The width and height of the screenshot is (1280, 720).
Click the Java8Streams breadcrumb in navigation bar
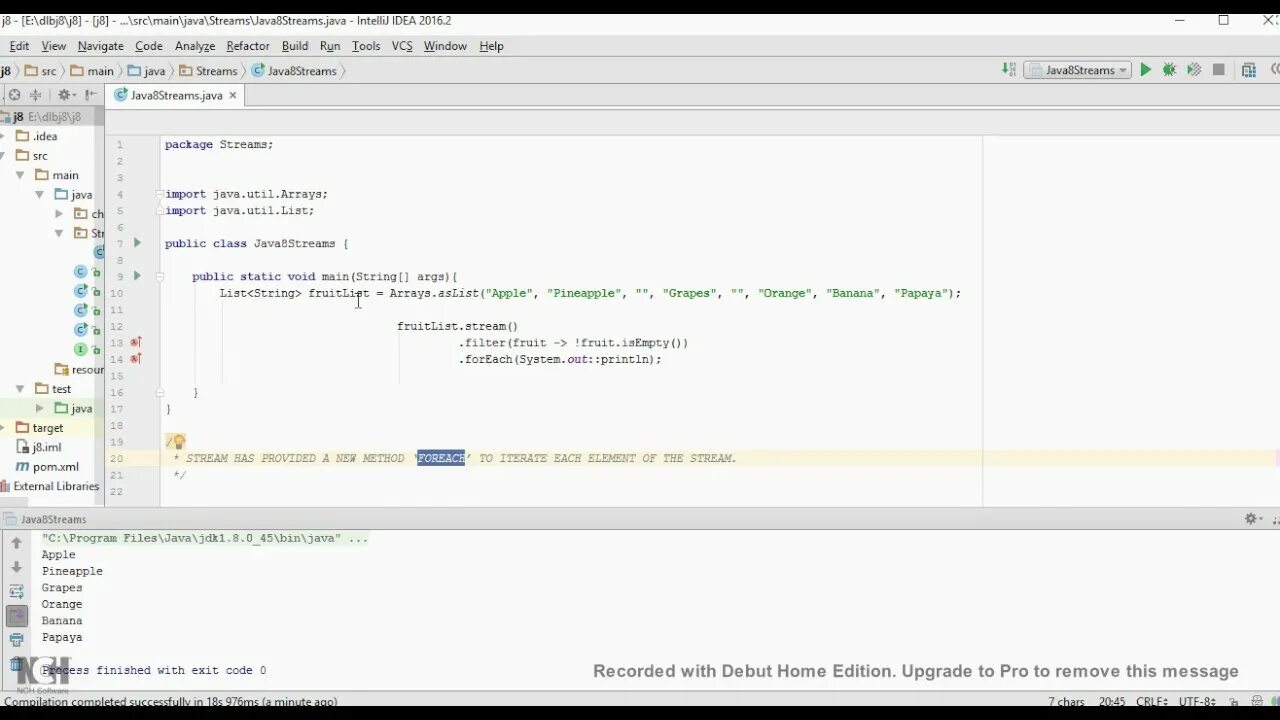pyautogui.click(x=294, y=71)
